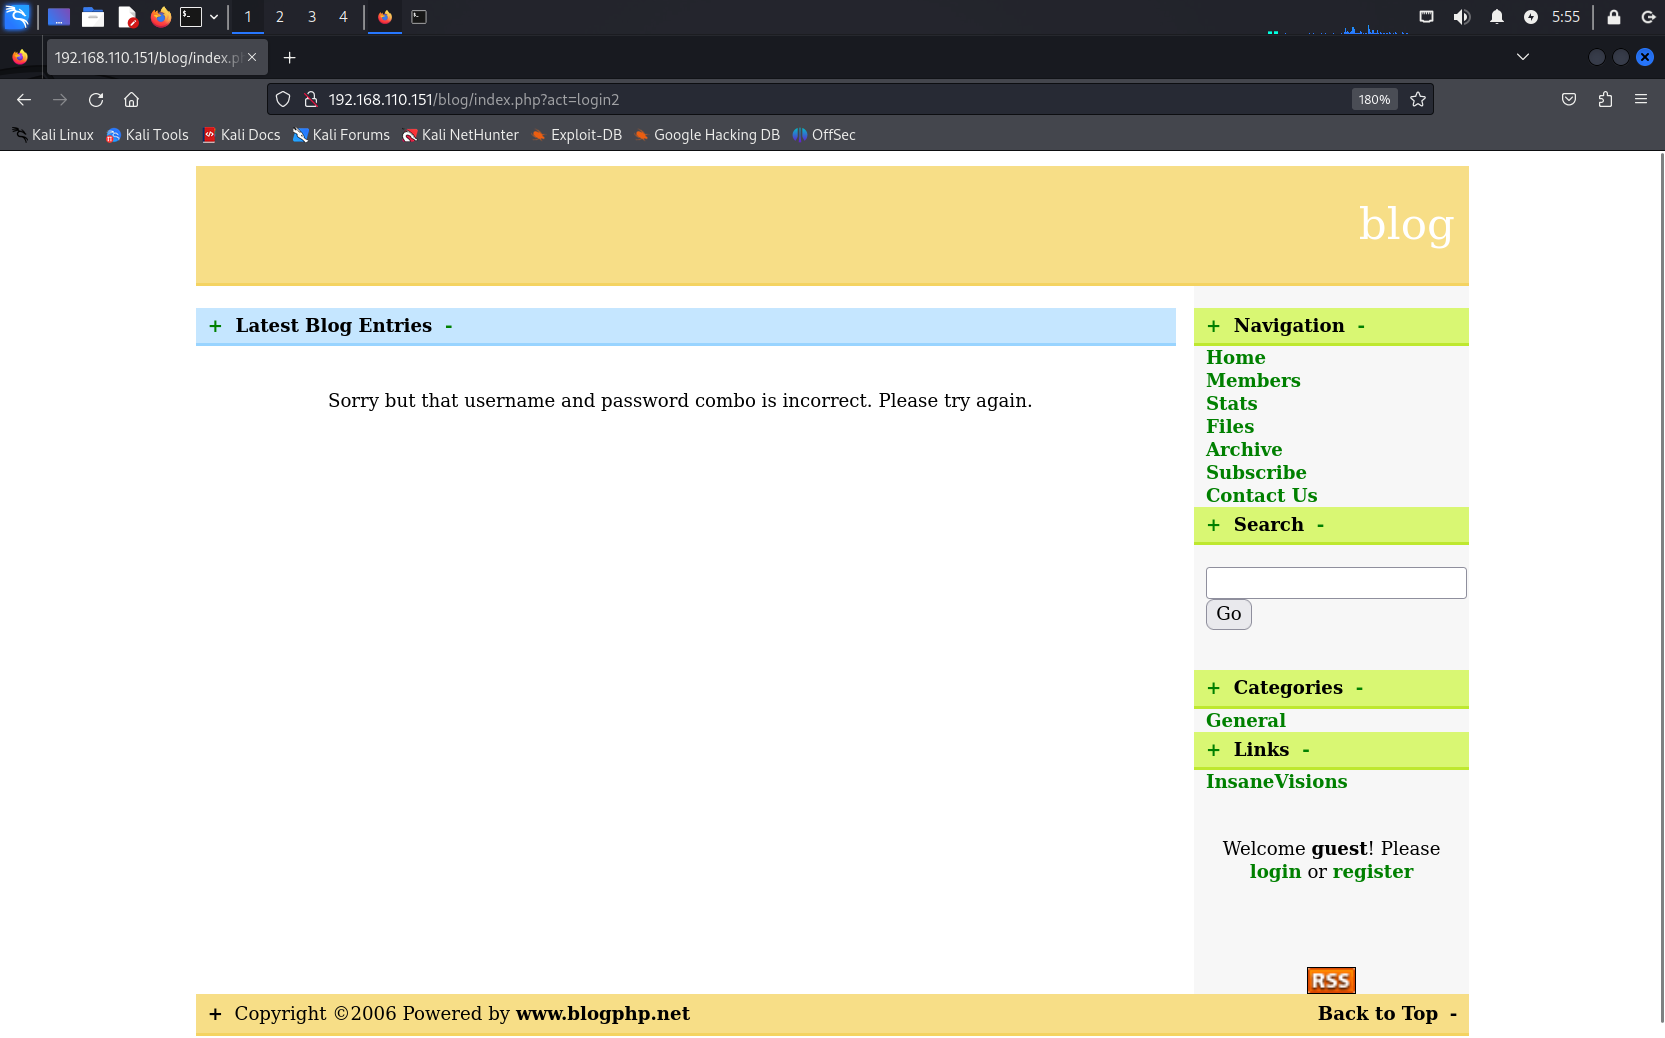Open the Exploit-DB bookmark
1665x1038 pixels.
[x=576, y=135]
